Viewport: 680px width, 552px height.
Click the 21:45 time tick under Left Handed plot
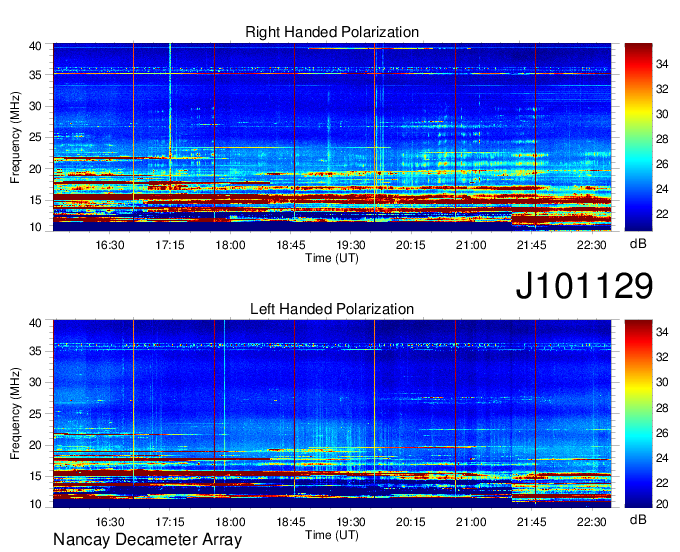531,522
